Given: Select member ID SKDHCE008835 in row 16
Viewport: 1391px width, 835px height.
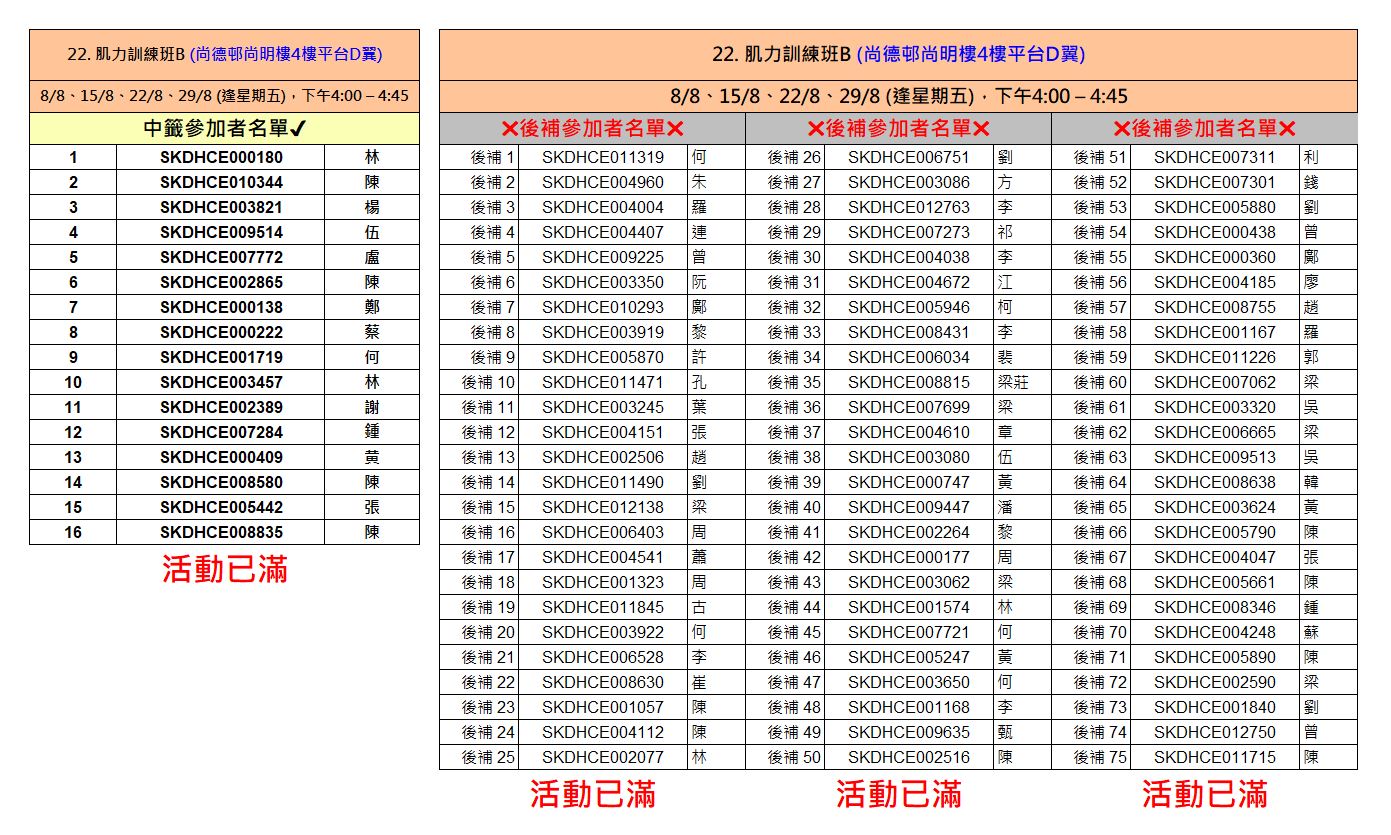Looking at the screenshot, I should pos(221,532).
